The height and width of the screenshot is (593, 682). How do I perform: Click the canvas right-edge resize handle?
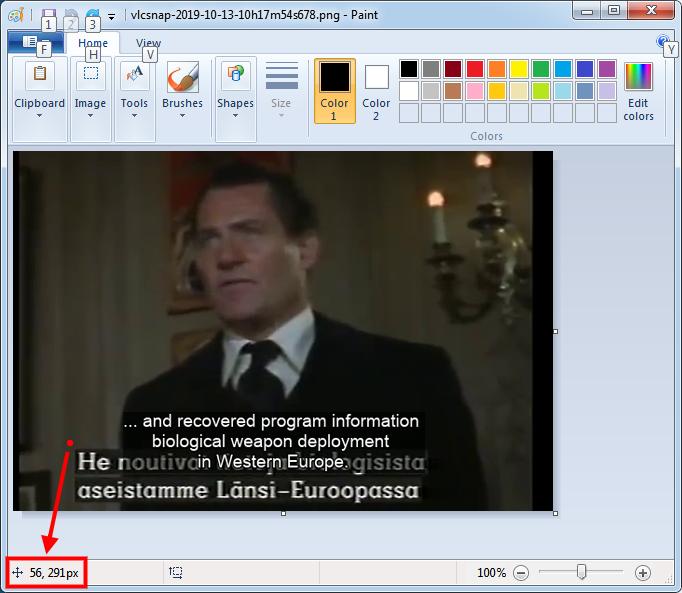point(555,332)
